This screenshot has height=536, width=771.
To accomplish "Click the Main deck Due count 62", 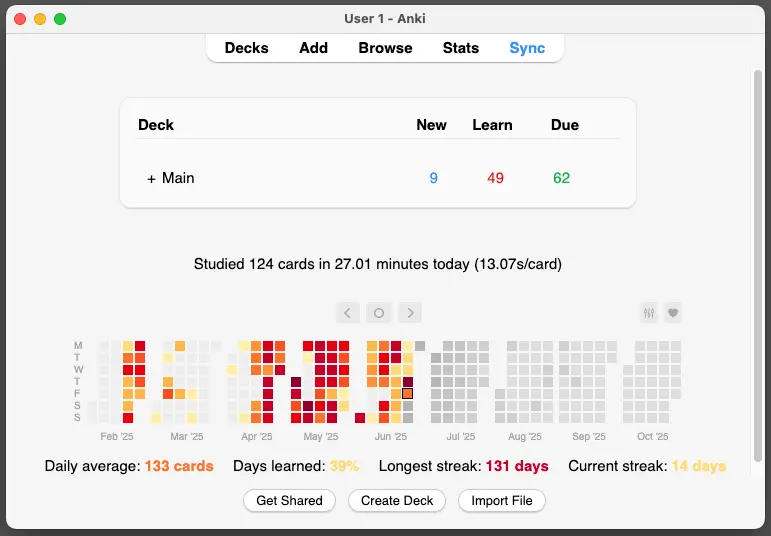I will tap(562, 178).
